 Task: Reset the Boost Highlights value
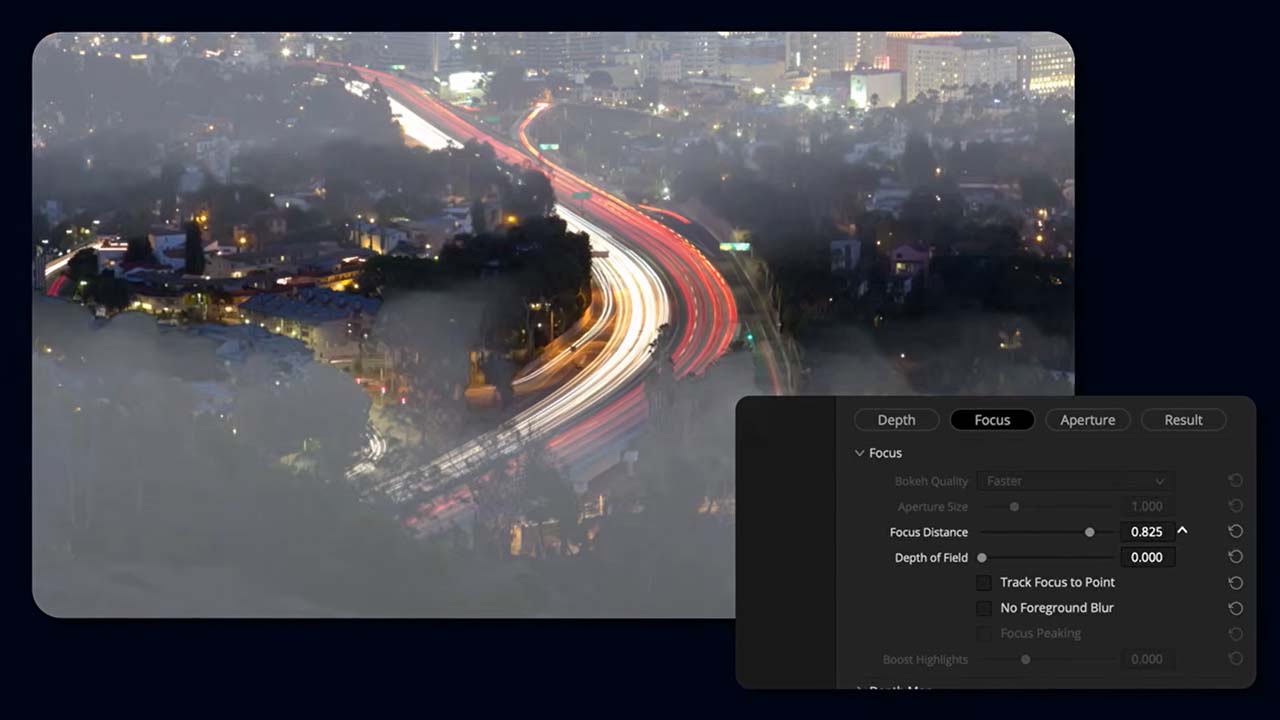point(1235,659)
